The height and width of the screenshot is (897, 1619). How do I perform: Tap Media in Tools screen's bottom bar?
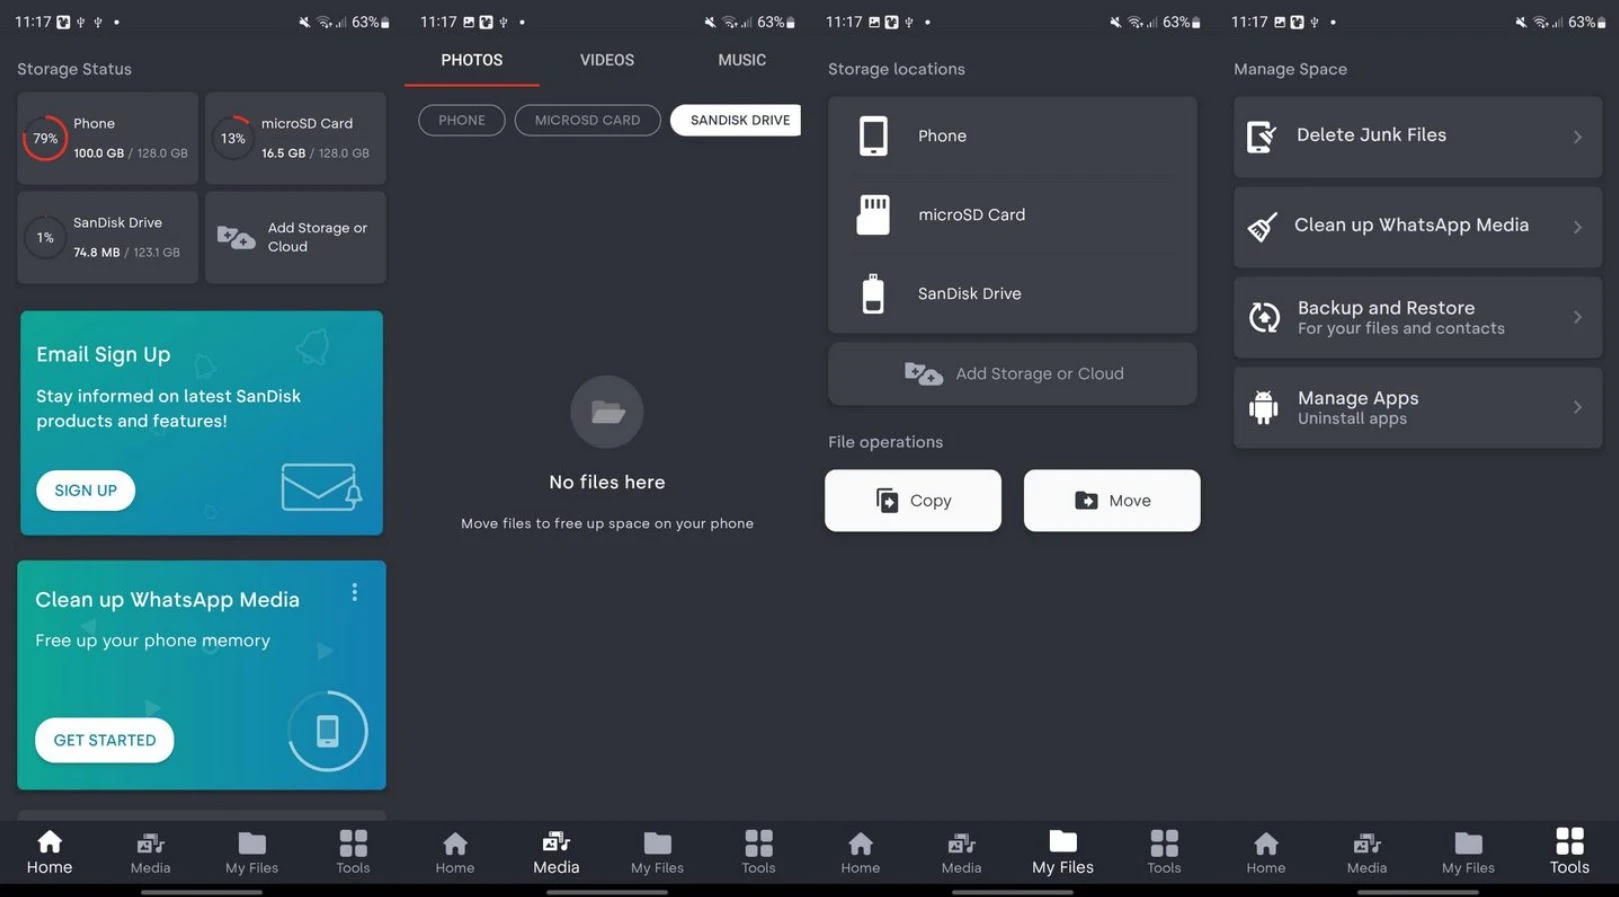click(1367, 853)
